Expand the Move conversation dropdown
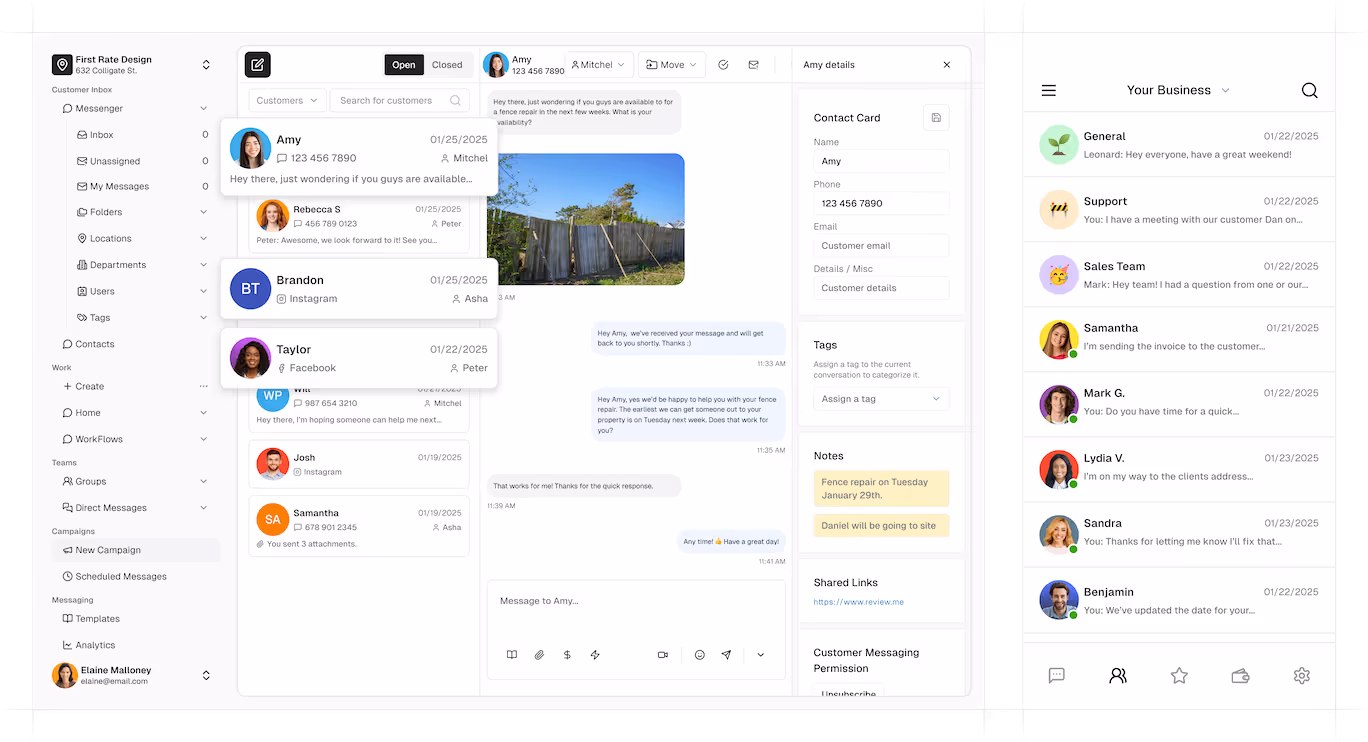 pyautogui.click(x=671, y=64)
